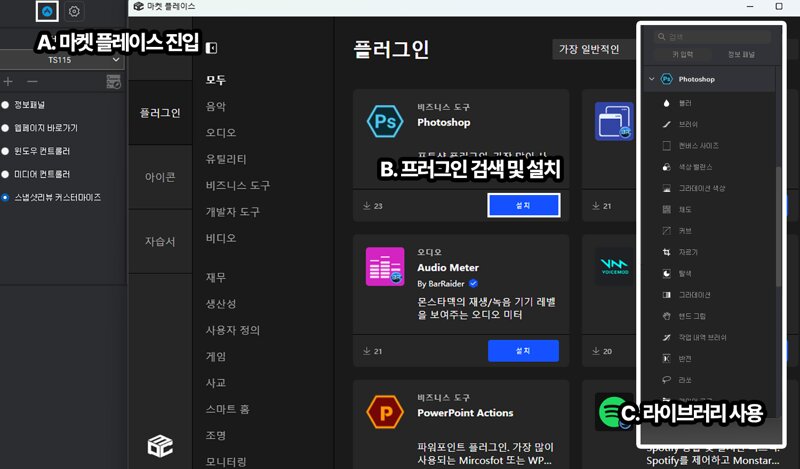Collapse the marketplace sidebar panel icon

point(211,48)
